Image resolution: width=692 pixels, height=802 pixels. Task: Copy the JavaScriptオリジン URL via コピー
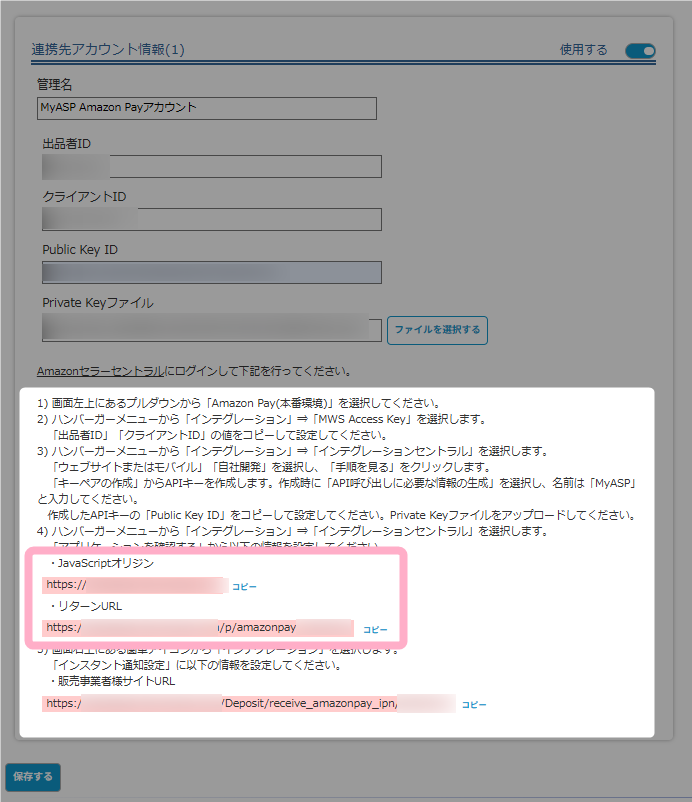pyautogui.click(x=244, y=586)
